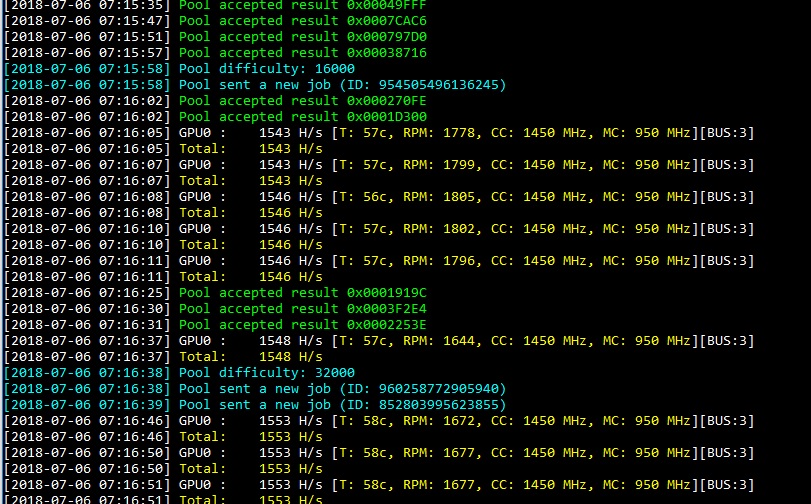Viewport: 811px width, 504px height.
Task: Click job ID 960258772905940
Action: [x=438, y=389]
